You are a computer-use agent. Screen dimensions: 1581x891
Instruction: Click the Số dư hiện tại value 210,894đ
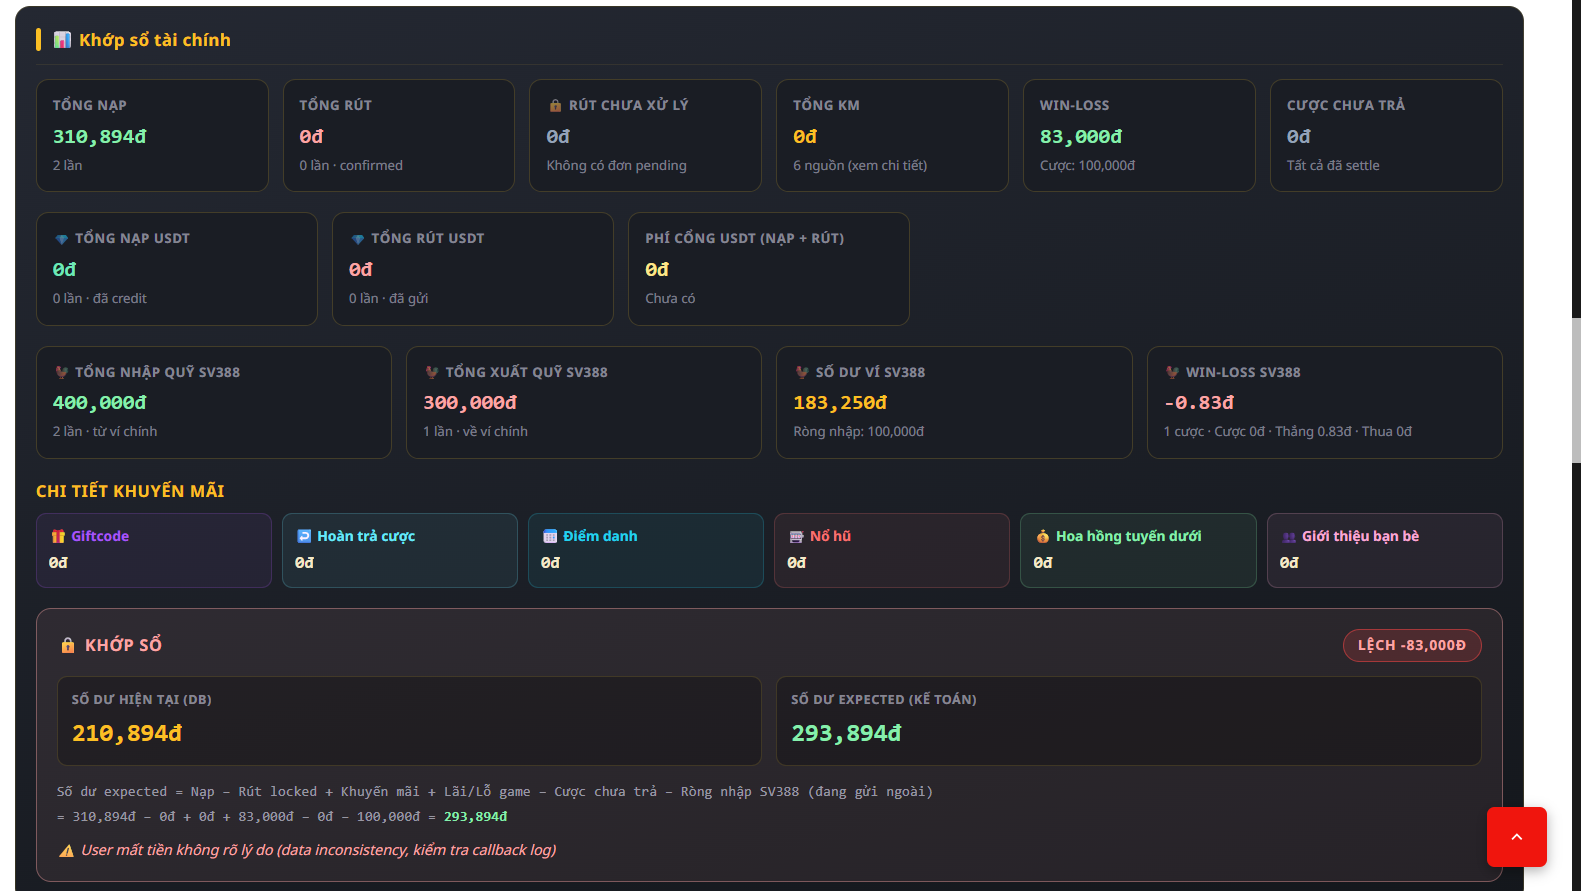coord(127,734)
